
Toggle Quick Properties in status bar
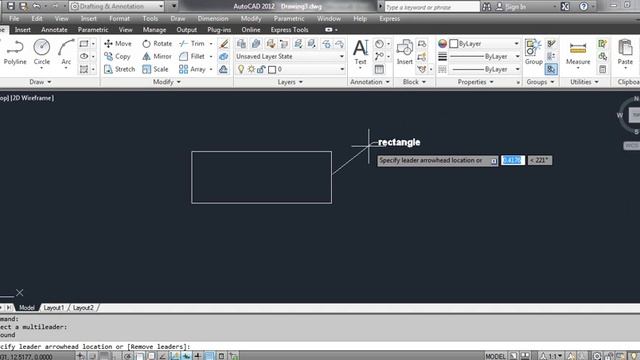tap(221, 356)
